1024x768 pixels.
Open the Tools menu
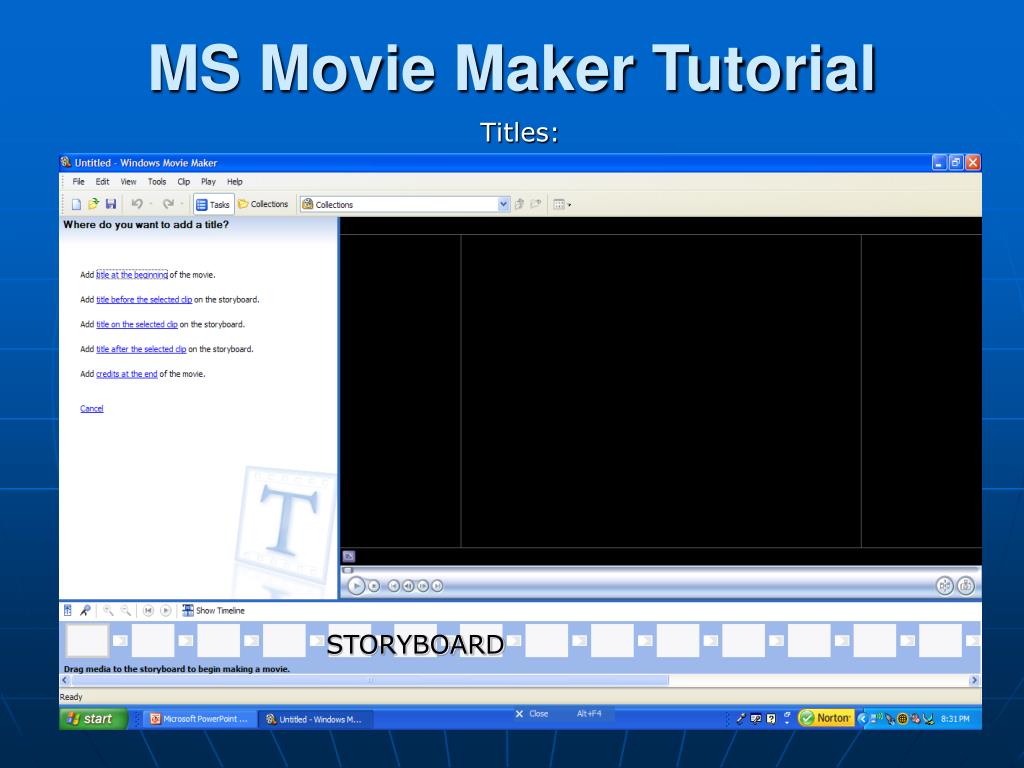[x=157, y=182]
